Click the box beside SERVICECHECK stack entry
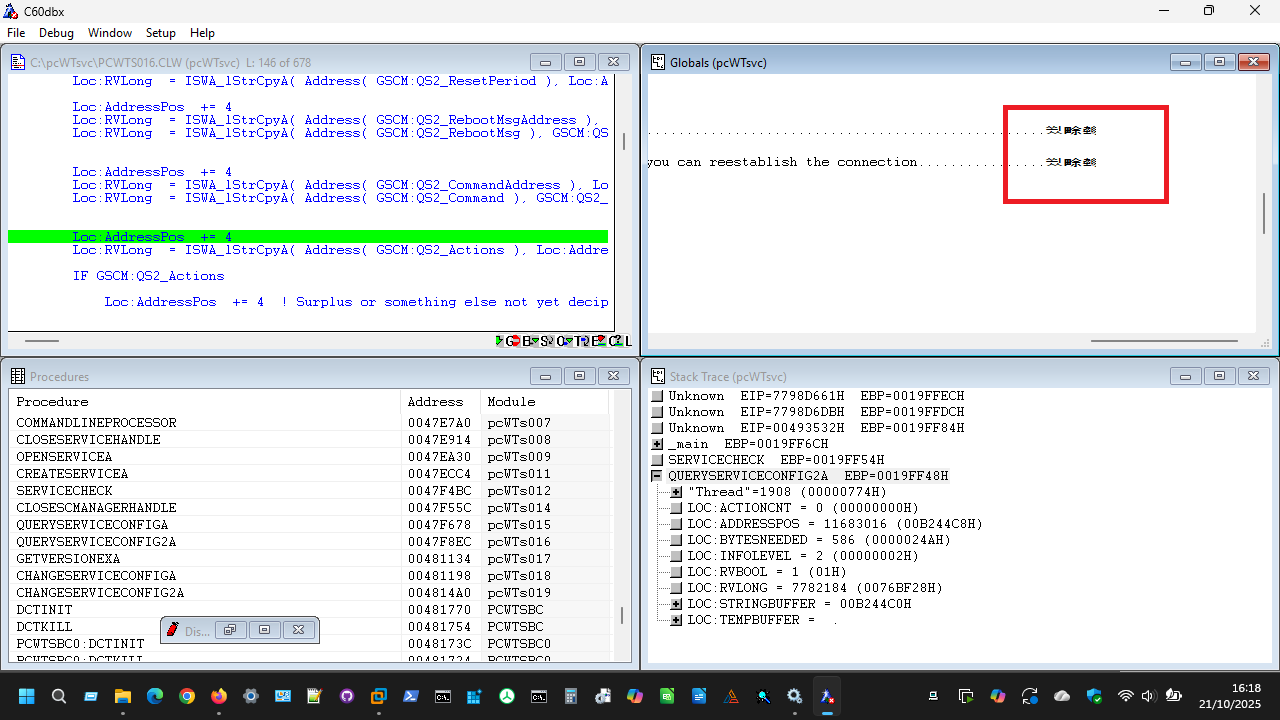 657,460
